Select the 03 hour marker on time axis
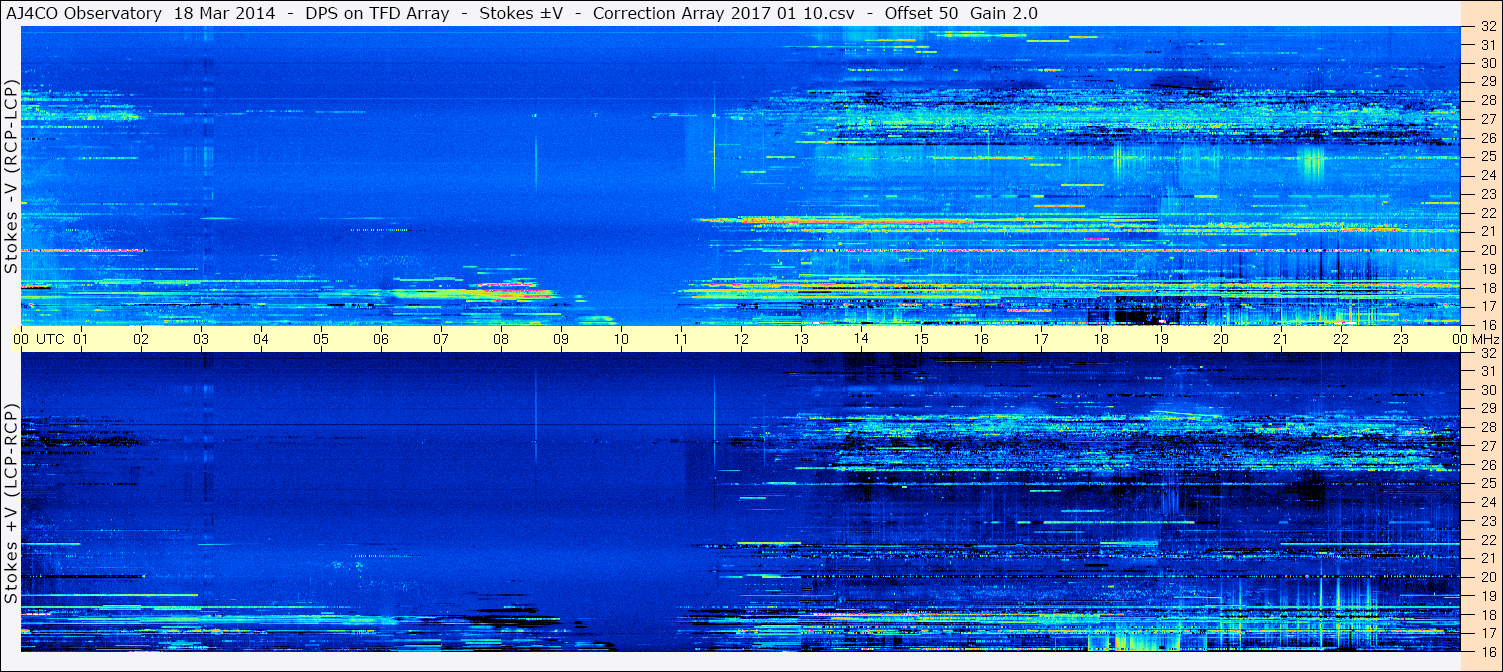 (201, 339)
